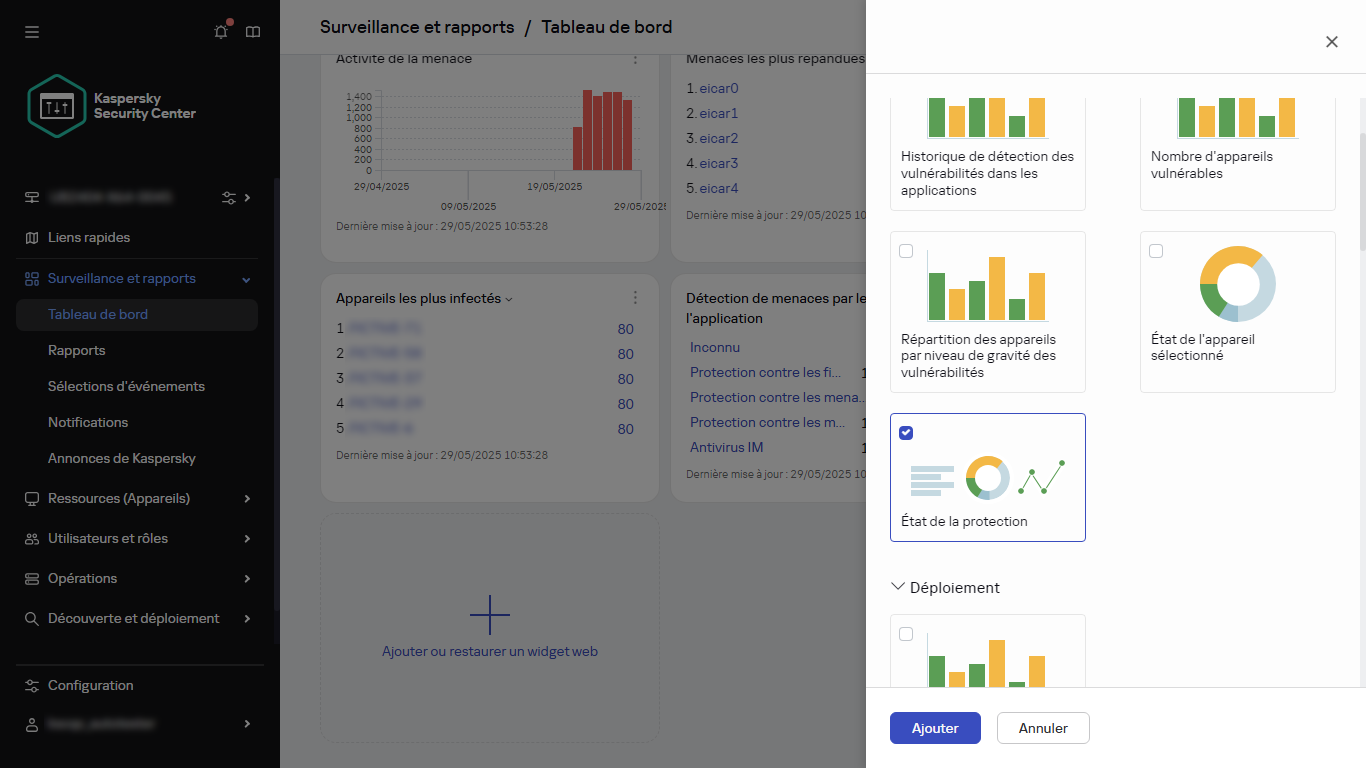Uncheck the État de la protection widget
This screenshot has width=1366, height=768.
tap(906, 432)
